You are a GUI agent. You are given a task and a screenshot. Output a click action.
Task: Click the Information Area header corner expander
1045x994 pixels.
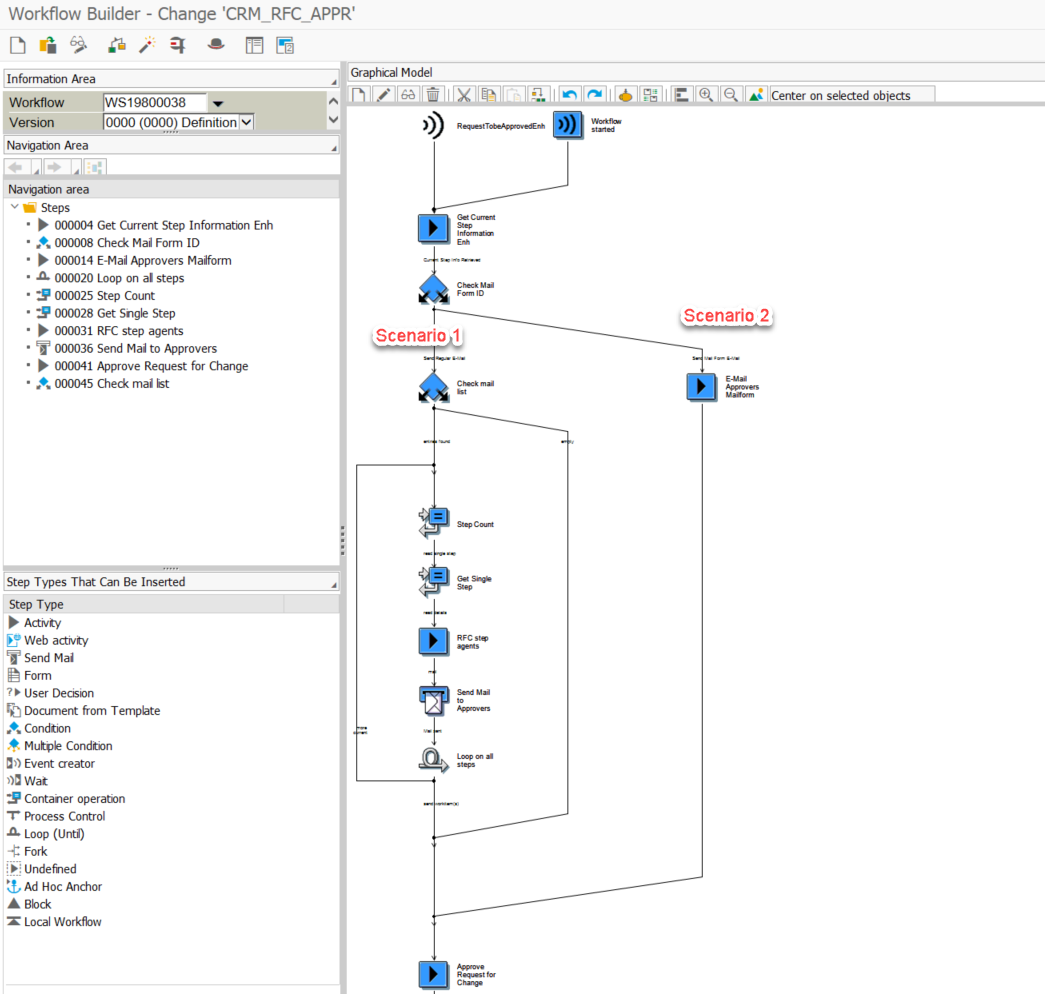(x=334, y=81)
